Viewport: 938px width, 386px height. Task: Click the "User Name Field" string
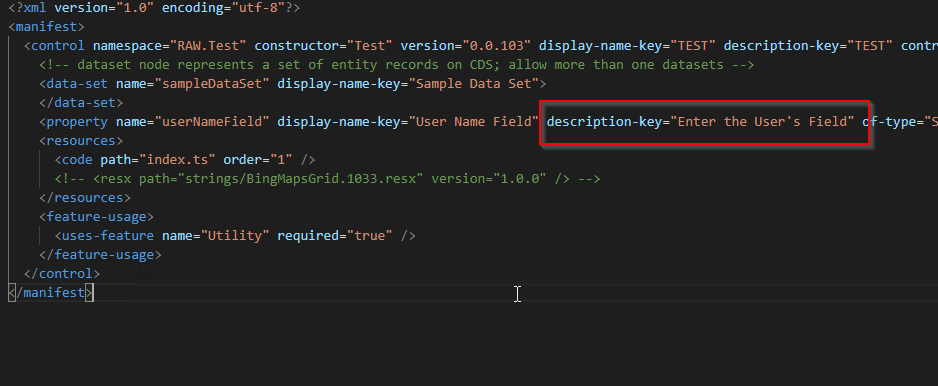click(474, 121)
